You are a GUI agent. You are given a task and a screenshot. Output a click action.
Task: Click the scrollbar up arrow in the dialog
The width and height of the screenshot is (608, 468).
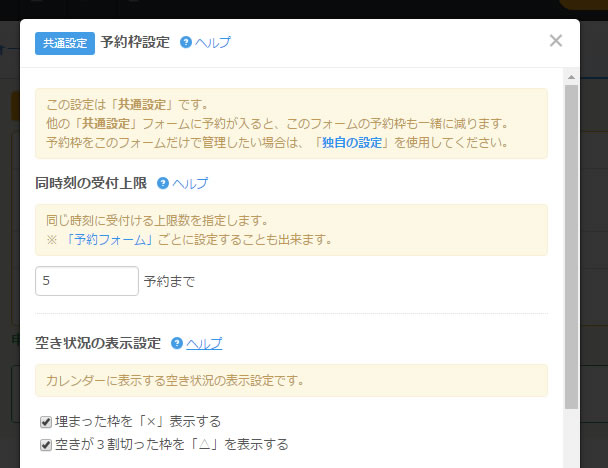571,77
